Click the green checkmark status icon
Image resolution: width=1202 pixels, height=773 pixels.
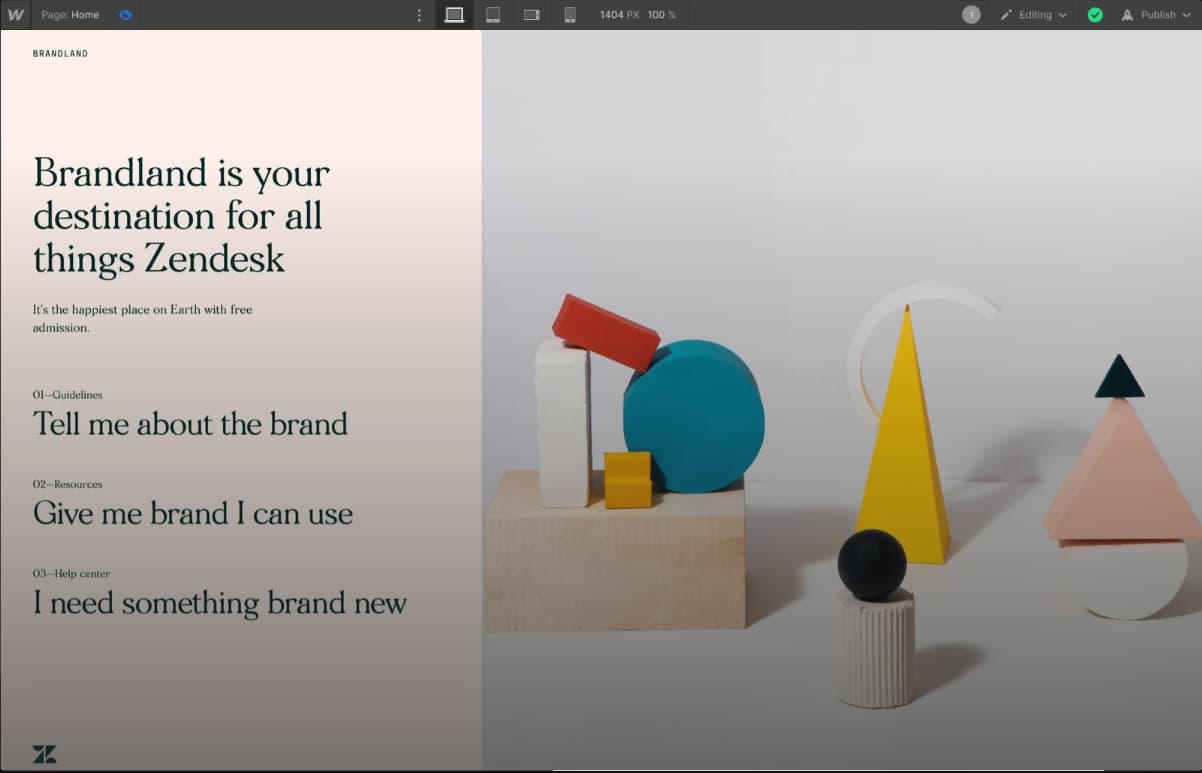pos(1095,15)
